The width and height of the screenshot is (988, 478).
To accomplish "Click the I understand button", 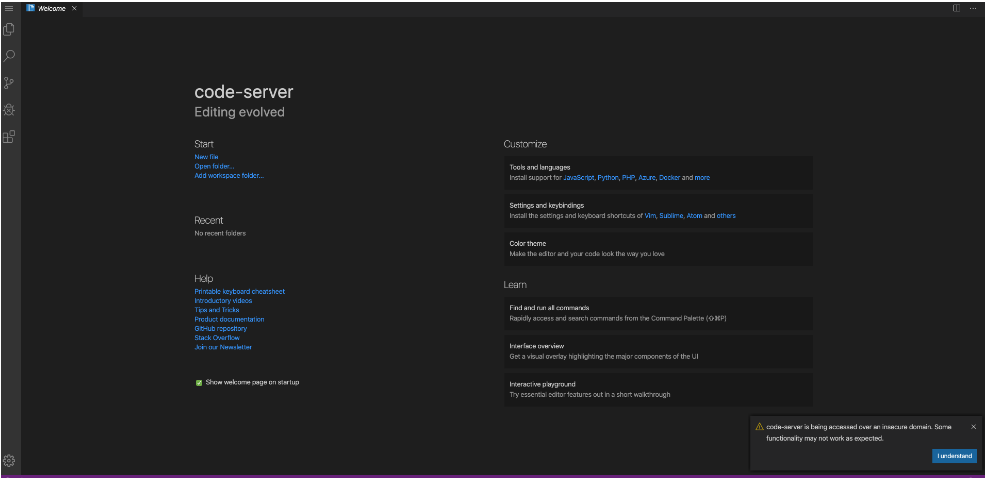I will [954, 456].
